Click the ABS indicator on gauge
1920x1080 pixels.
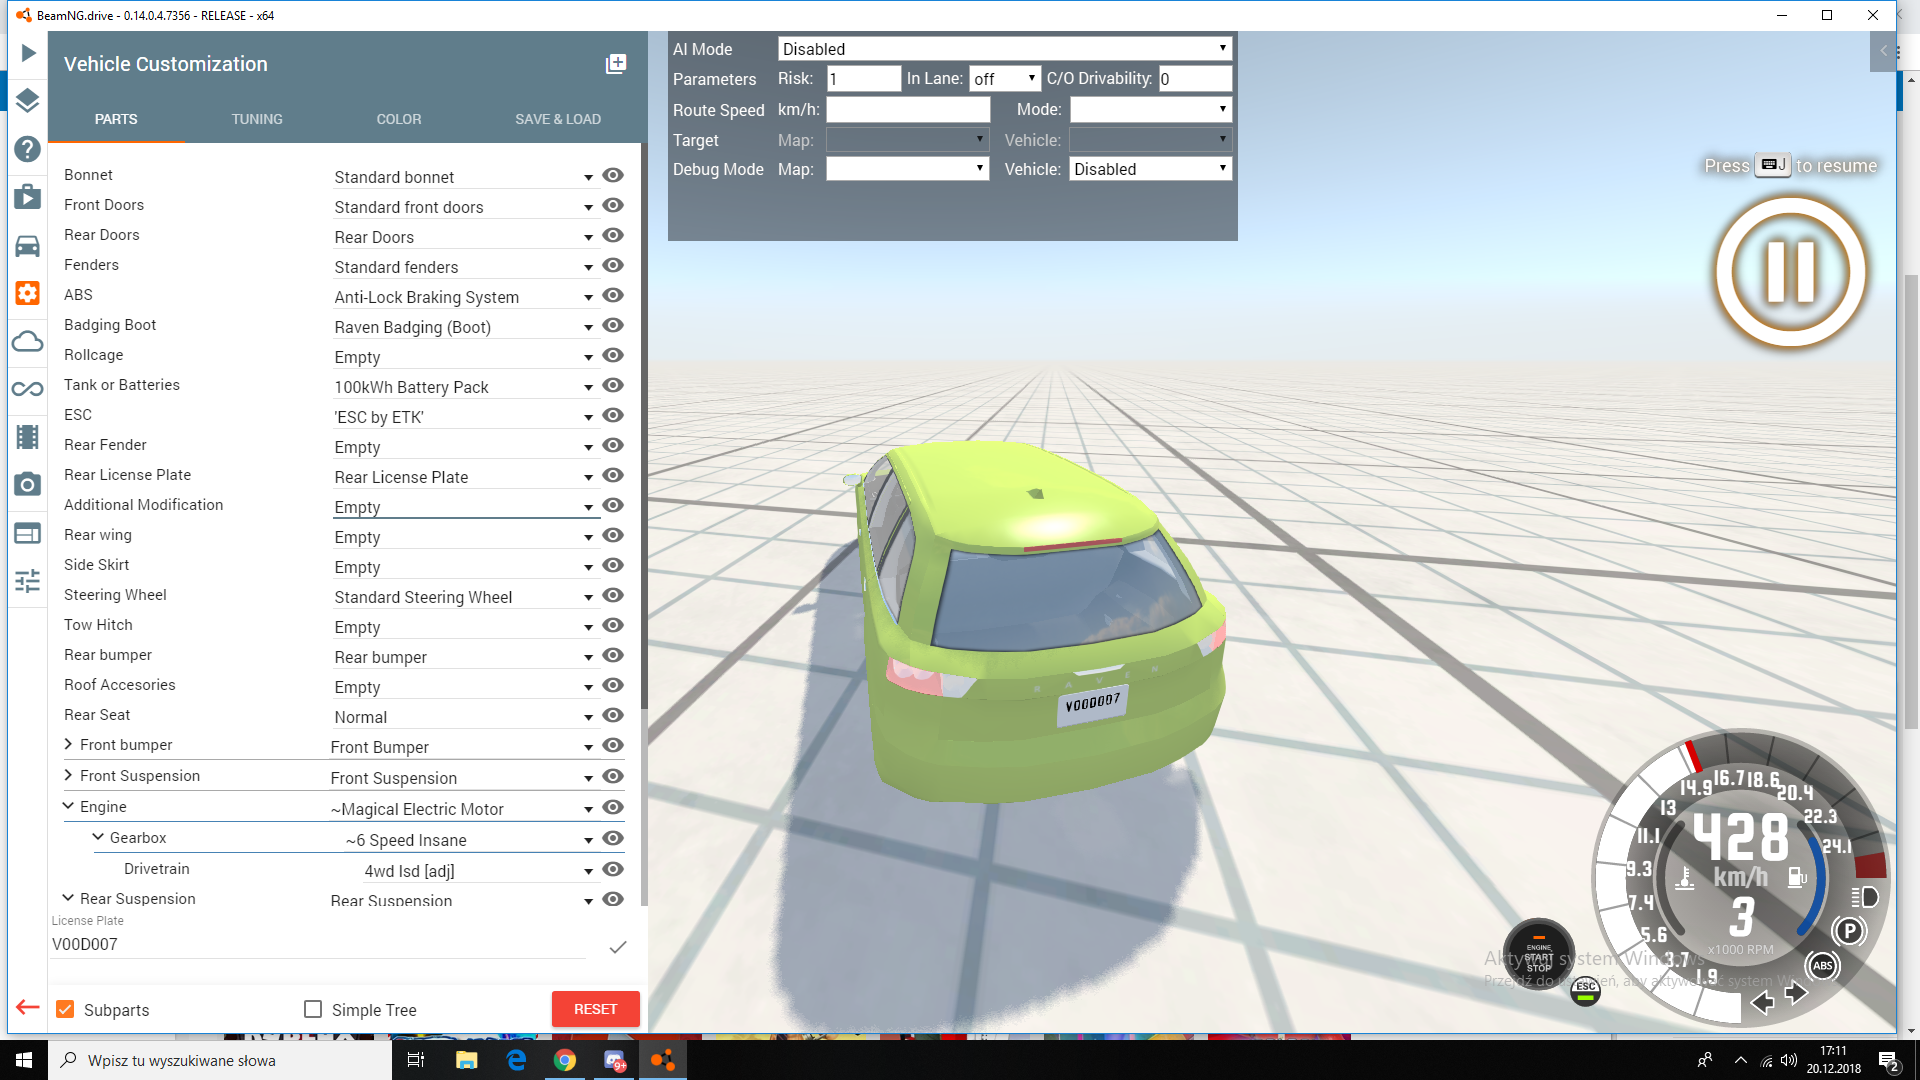point(1823,965)
